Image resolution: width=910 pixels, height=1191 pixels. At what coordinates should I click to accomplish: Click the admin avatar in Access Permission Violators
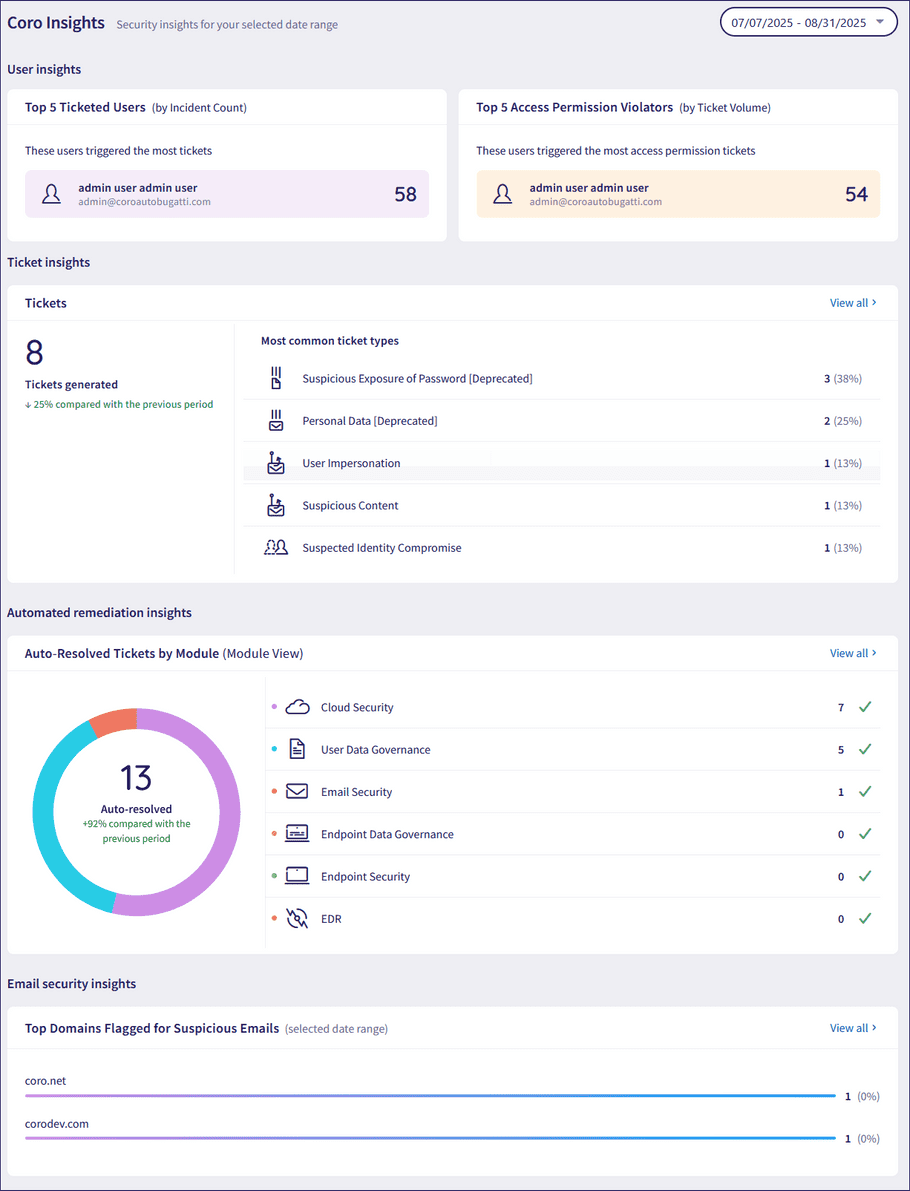click(503, 195)
